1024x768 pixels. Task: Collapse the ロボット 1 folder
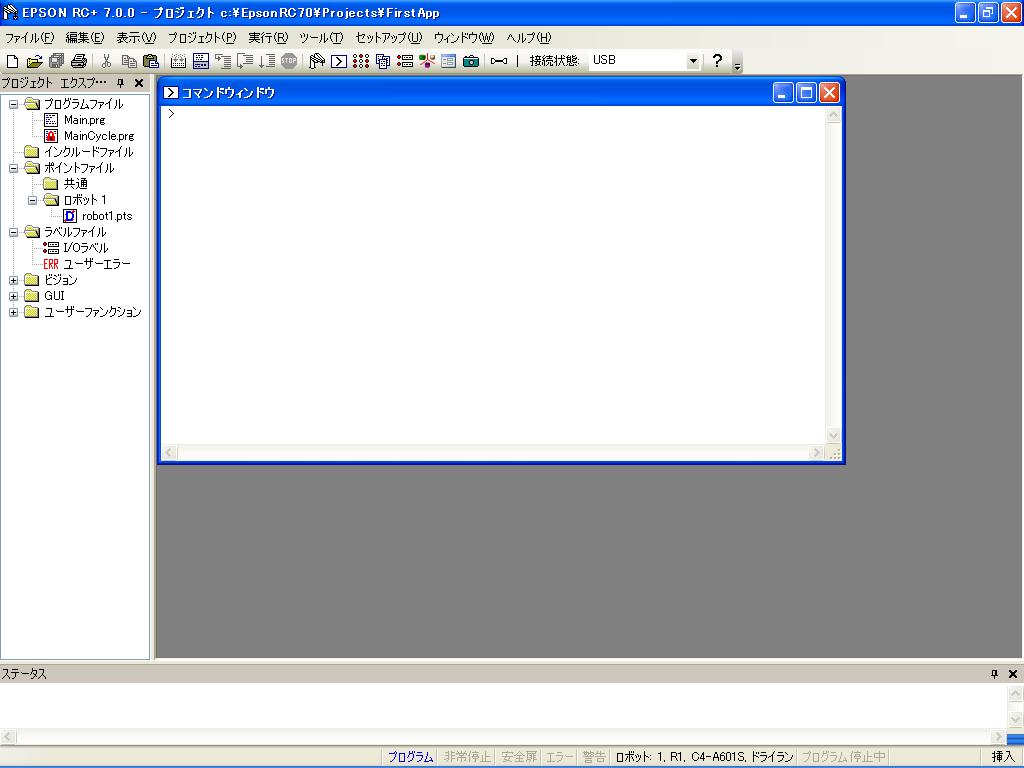[32, 200]
